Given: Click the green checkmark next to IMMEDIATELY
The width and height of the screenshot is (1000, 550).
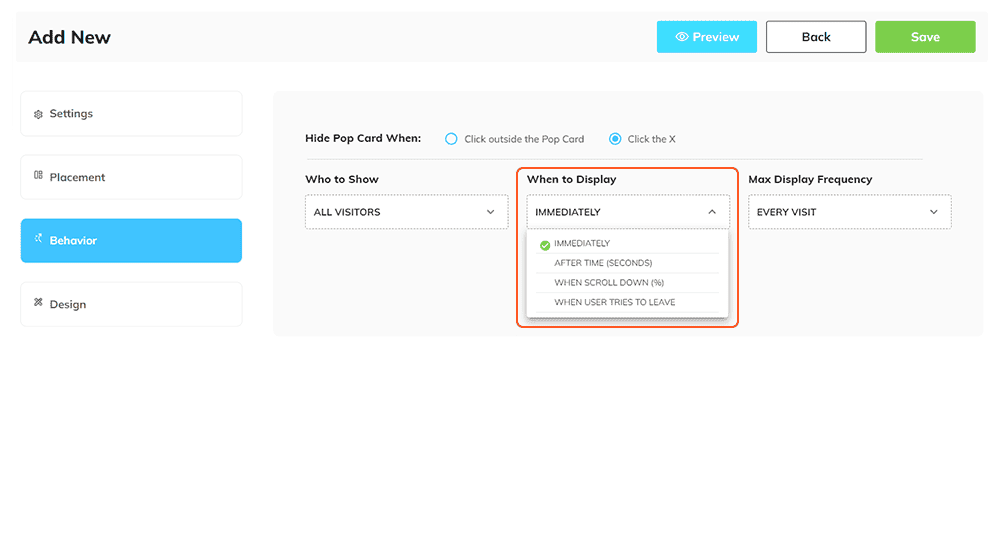Looking at the screenshot, I should point(545,245).
